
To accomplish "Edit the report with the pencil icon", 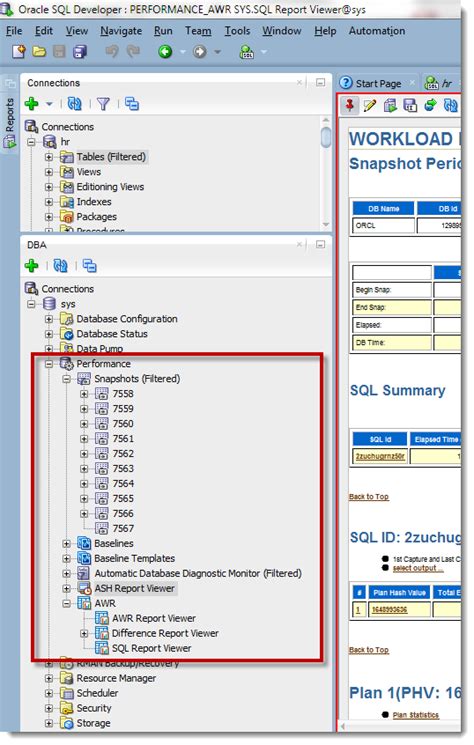I will 370,105.
